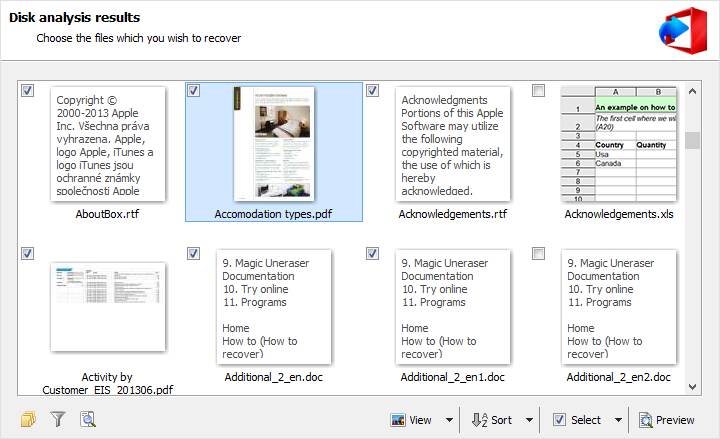The width and height of the screenshot is (720, 439).
Task: Open the Sort dropdown arrow
Action: tap(529, 420)
